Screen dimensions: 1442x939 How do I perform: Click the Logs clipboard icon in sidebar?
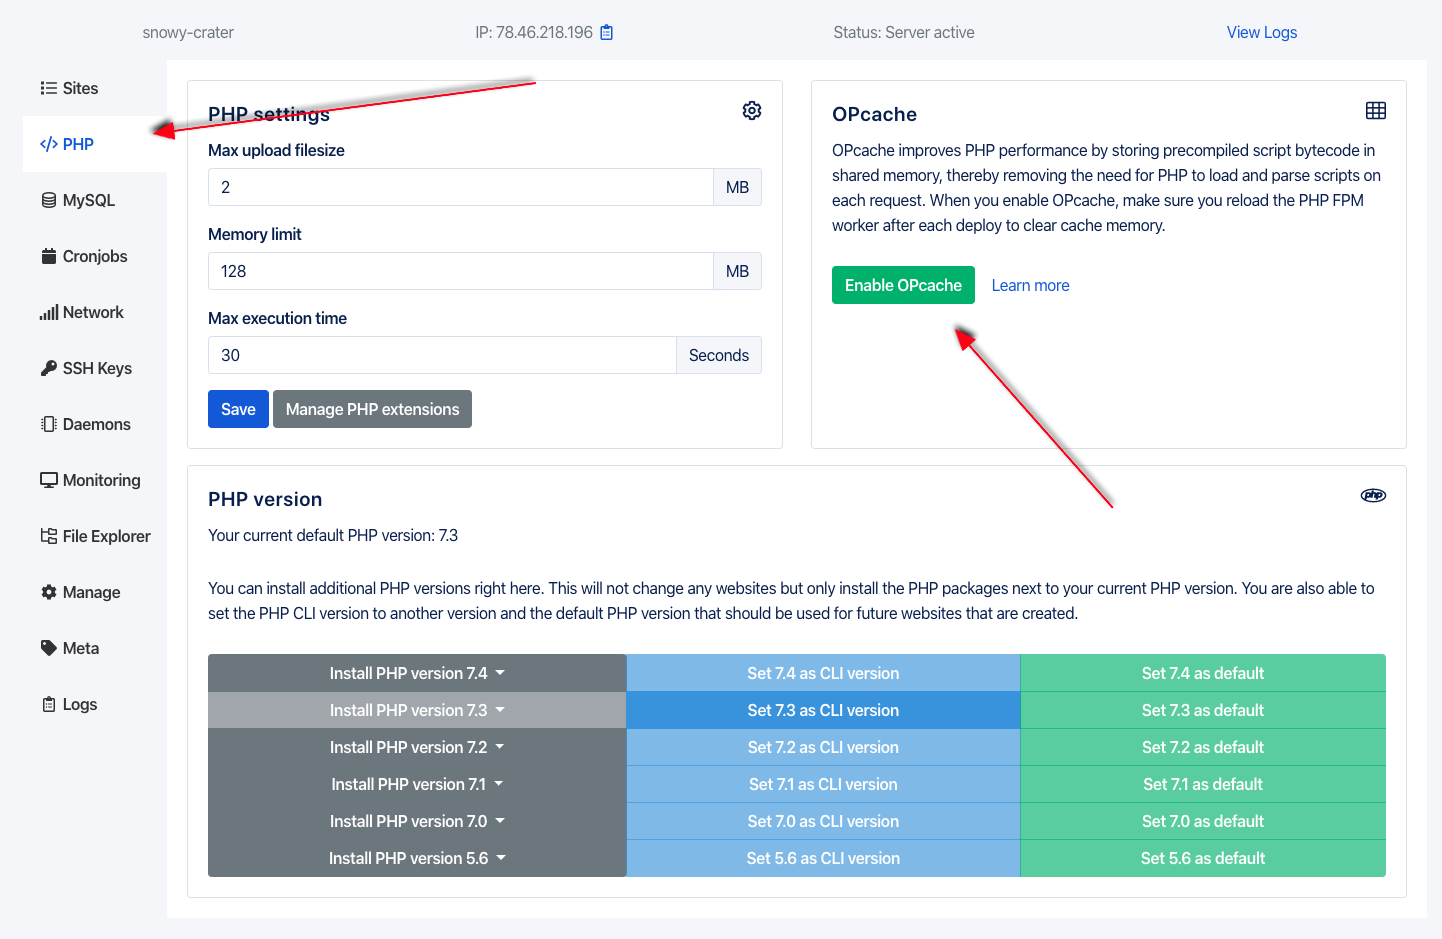pos(48,704)
